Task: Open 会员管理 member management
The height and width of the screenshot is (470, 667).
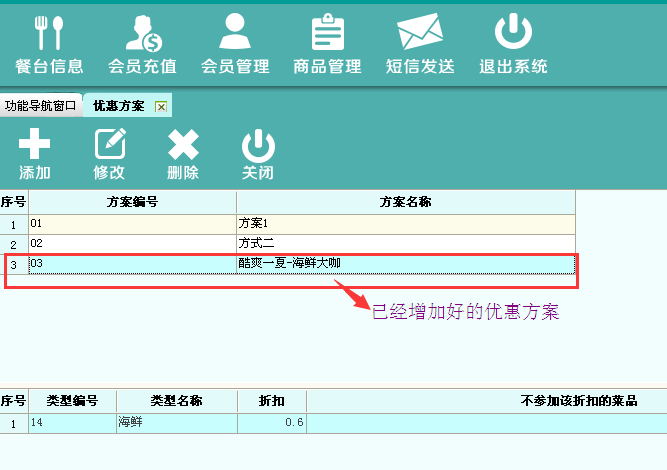Action: [235, 45]
